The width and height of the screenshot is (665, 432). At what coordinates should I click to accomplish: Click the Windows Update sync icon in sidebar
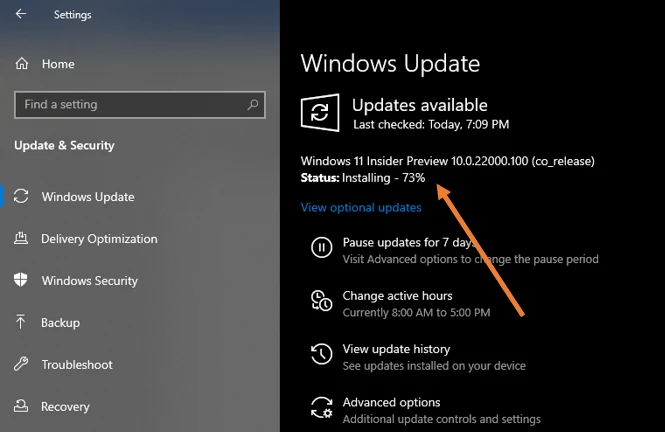21,196
